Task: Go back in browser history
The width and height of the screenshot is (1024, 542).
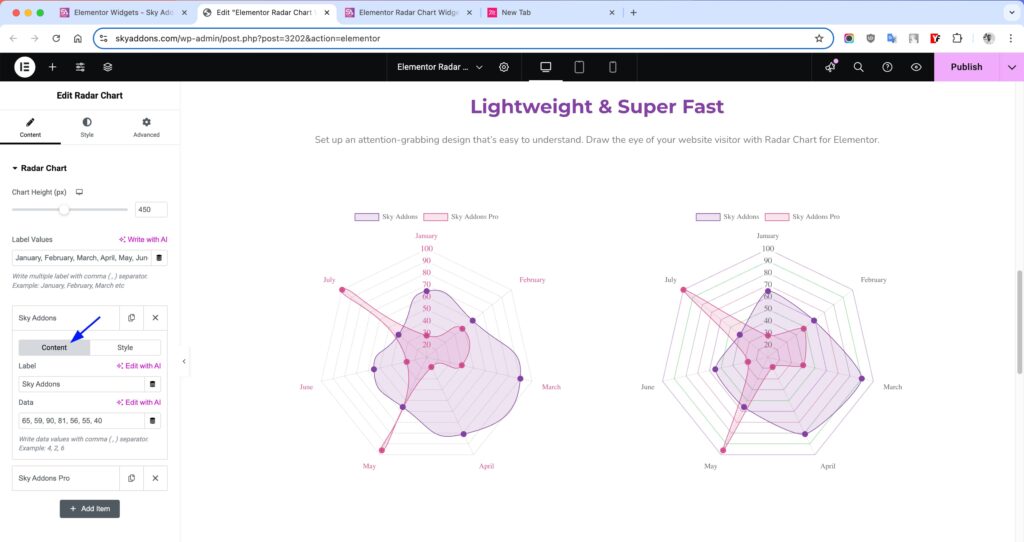Action: tap(14, 39)
